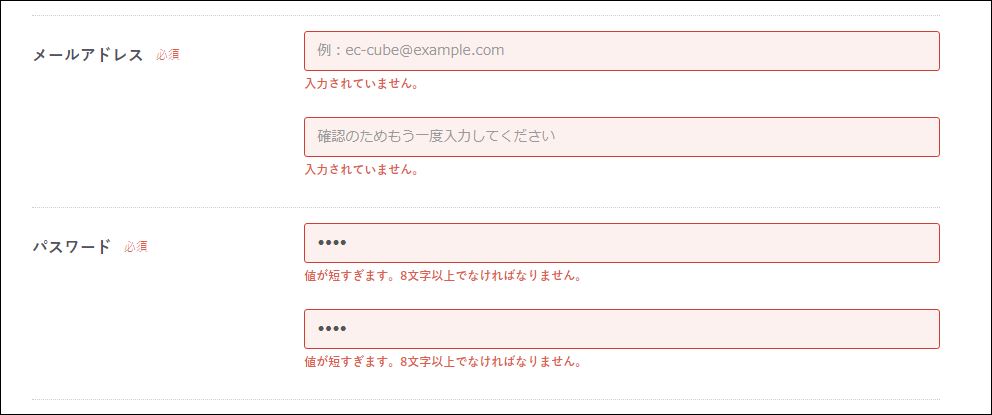
Task: Click the 入力されていません error under confirmation email field
Action: [x=361, y=170]
